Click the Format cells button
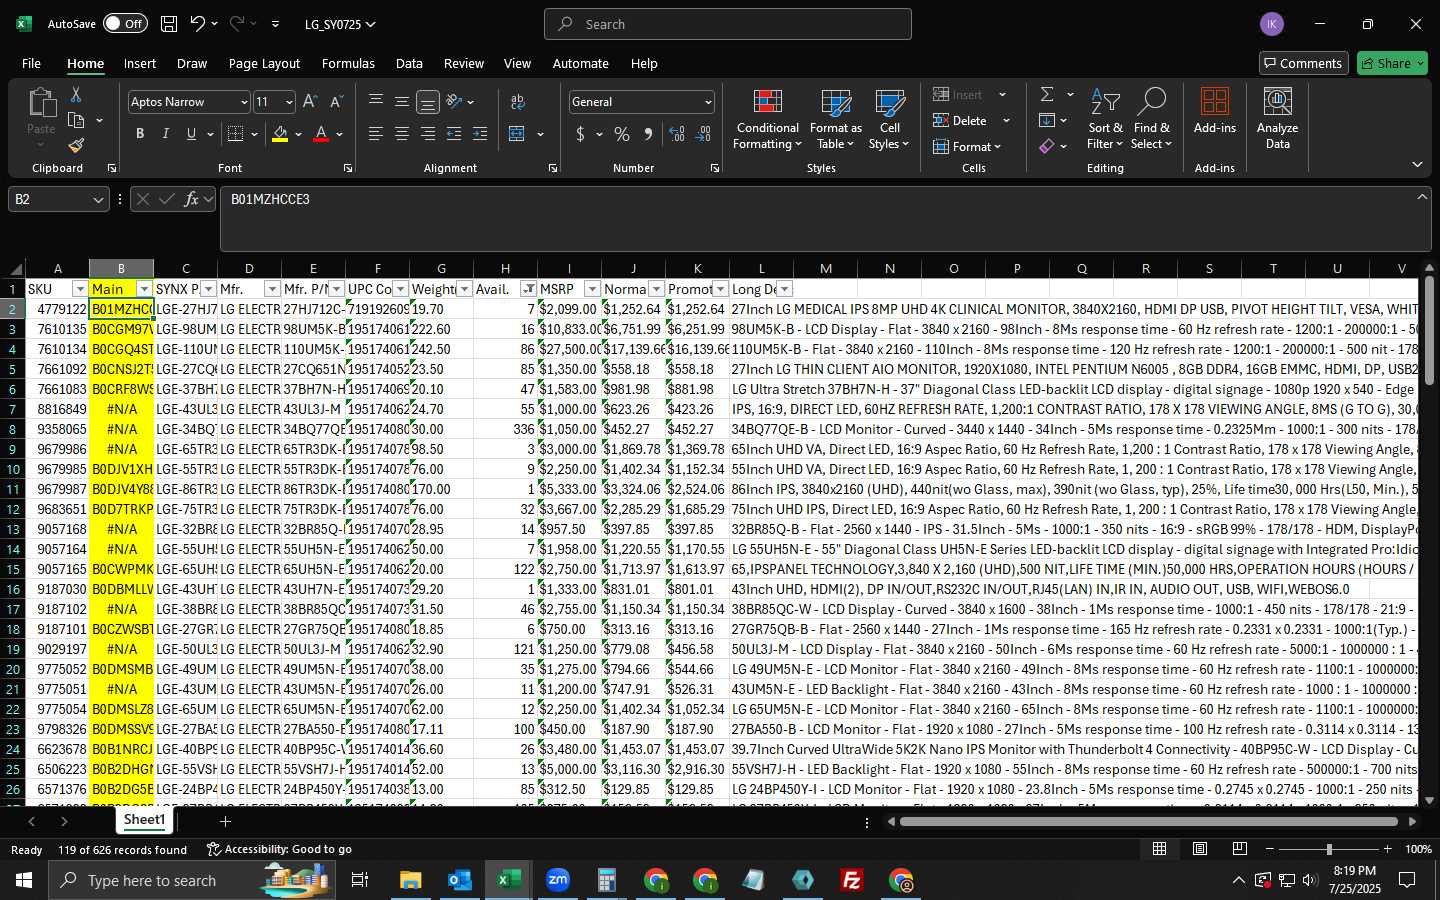Viewport: 1440px width, 900px height. pos(967,147)
